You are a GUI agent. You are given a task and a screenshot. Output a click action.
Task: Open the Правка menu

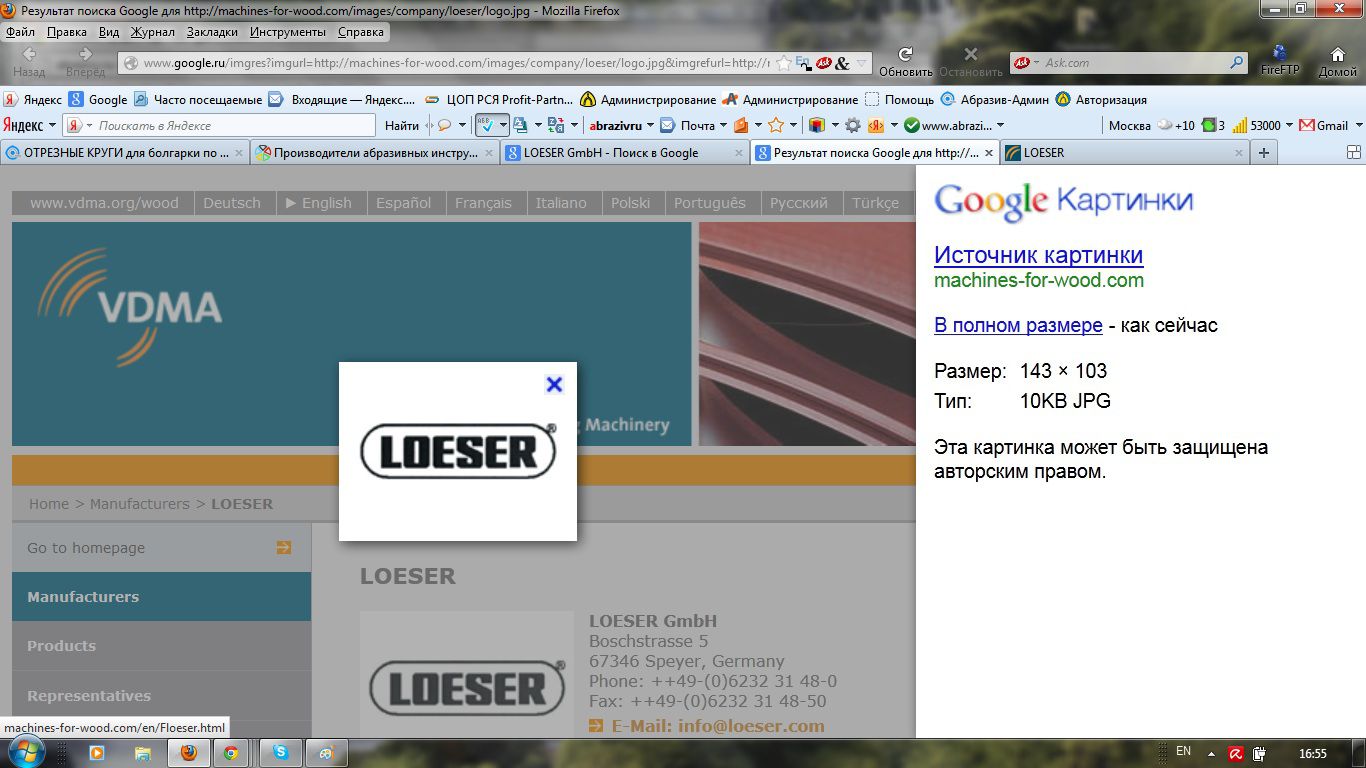coord(67,32)
